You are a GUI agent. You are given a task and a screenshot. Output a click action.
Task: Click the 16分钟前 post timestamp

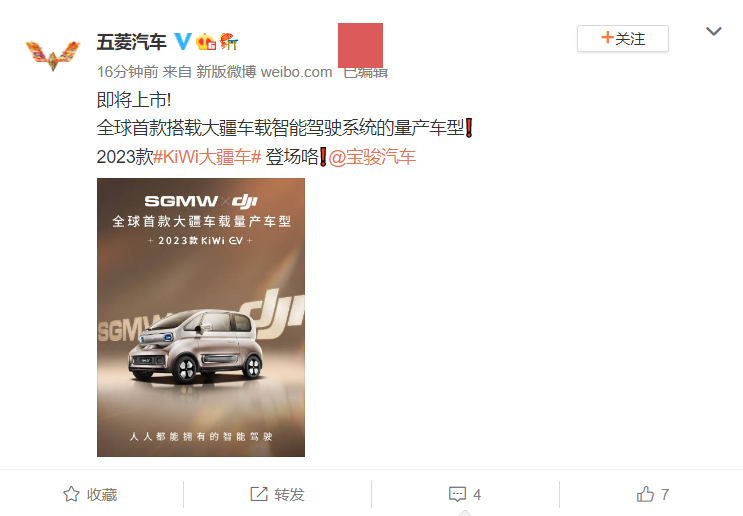(127, 72)
